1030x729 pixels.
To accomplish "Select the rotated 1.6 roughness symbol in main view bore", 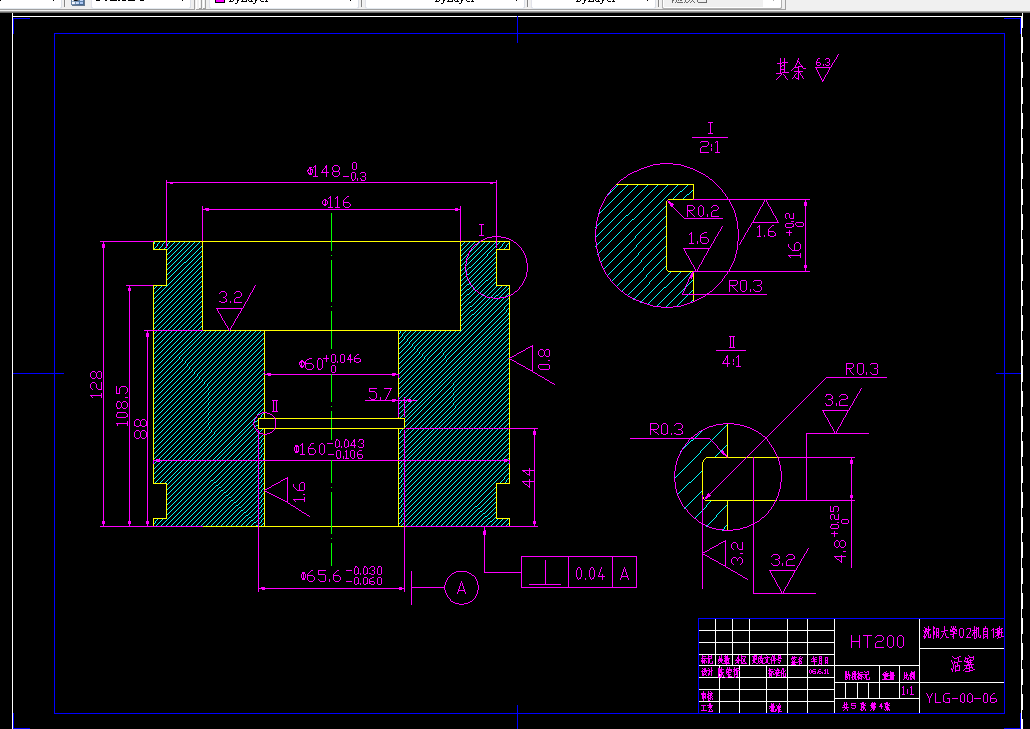I will point(288,495).
